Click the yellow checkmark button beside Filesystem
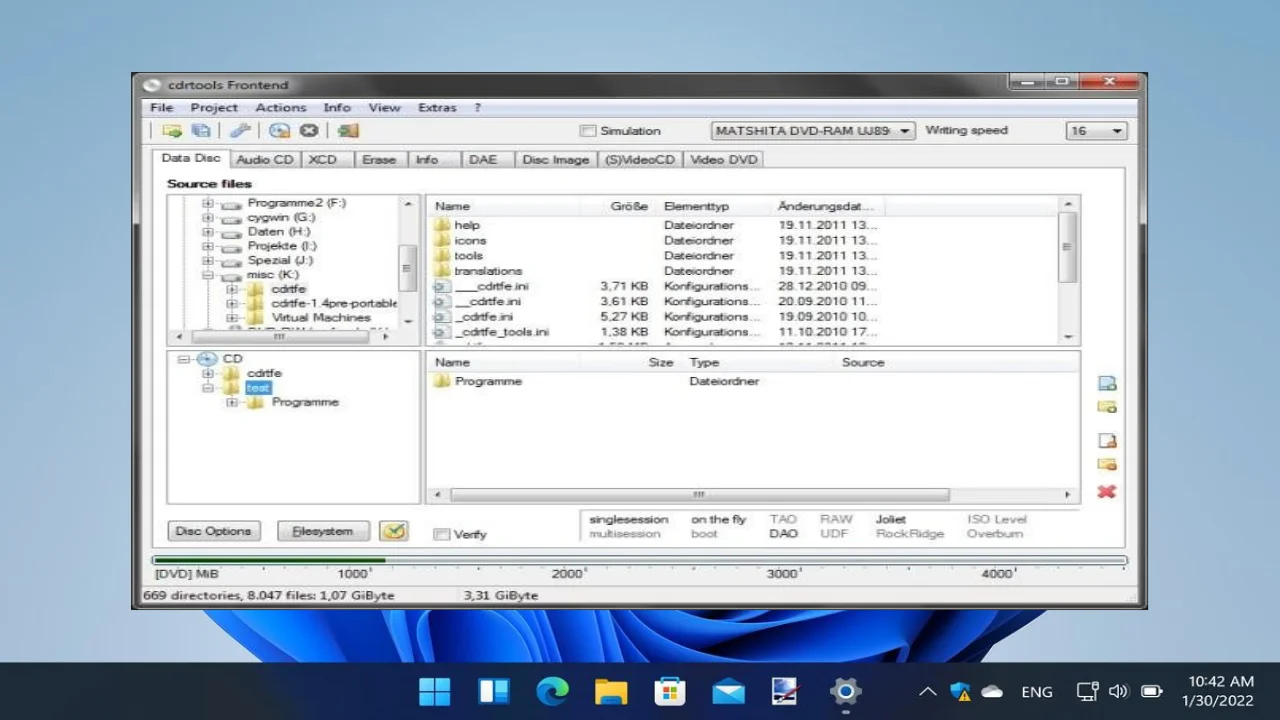The width and height of the screenshot is (1280, 720). (394, 531)
